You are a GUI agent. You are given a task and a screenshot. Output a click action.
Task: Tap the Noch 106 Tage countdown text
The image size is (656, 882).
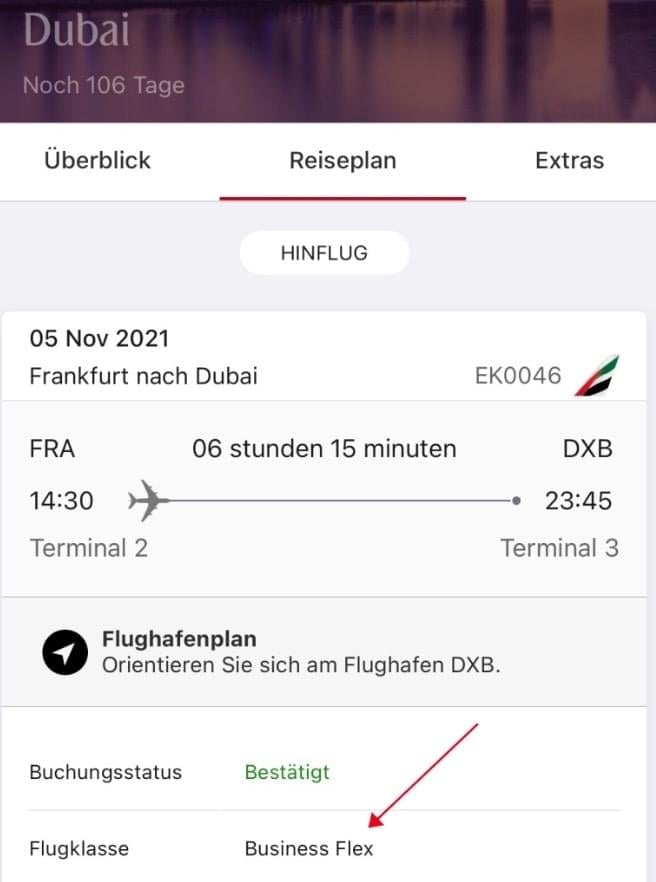(x=104, y=85)
